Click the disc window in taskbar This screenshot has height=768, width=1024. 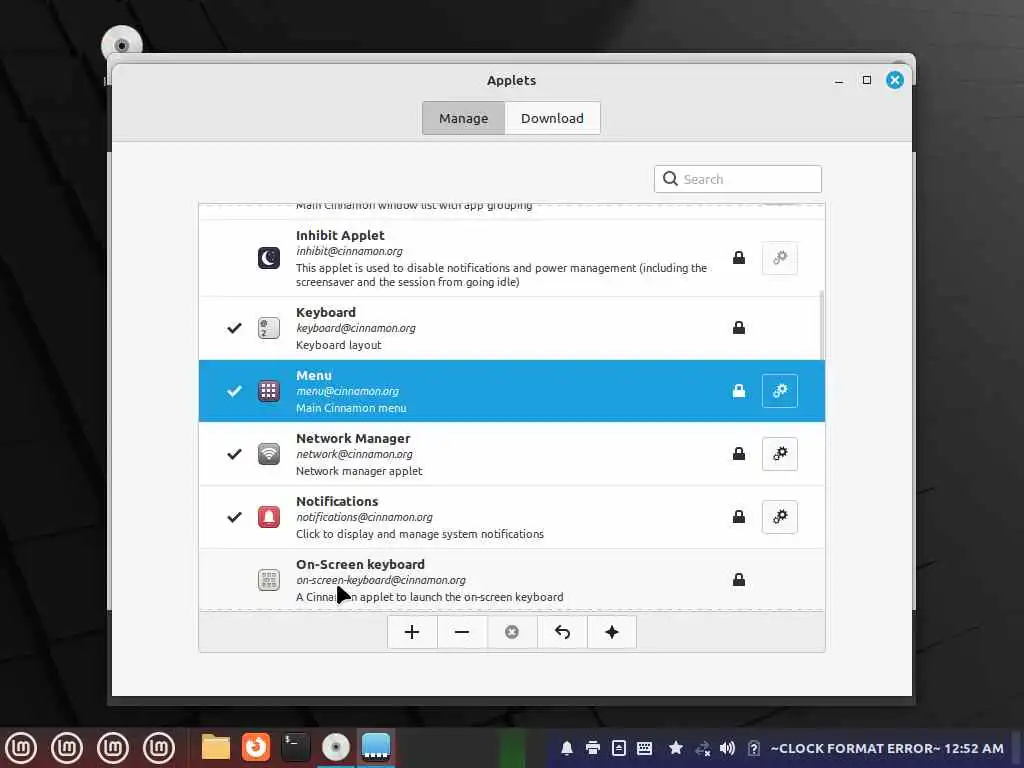tap(336, 747)
